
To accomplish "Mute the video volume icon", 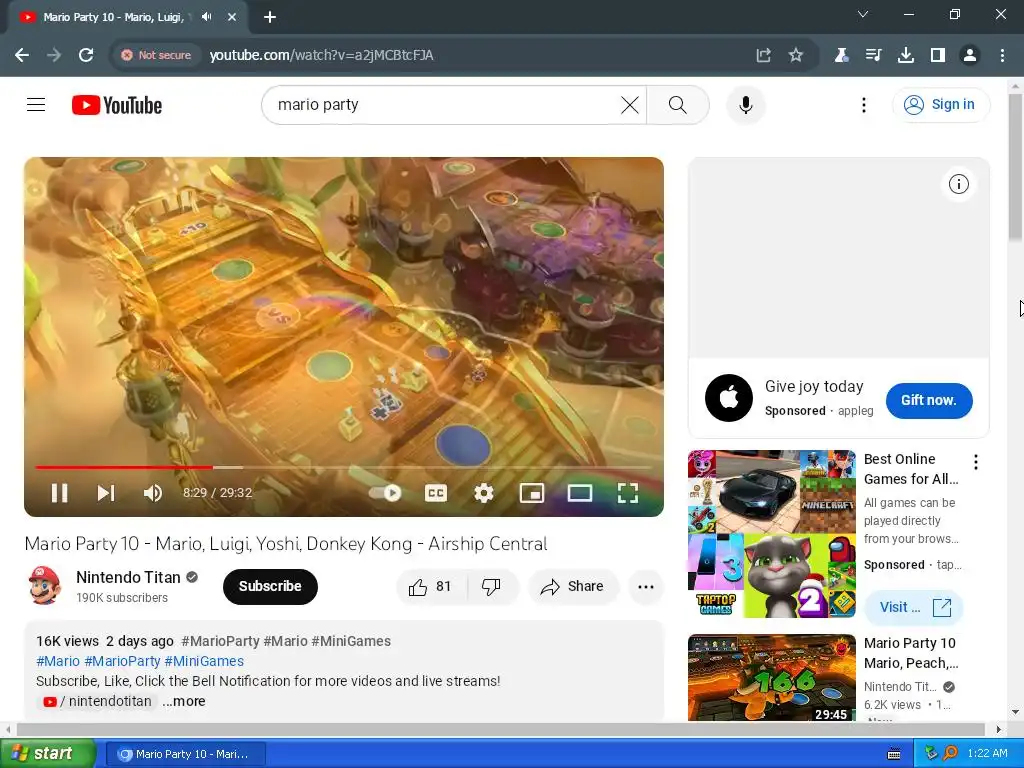I will 153,493.
